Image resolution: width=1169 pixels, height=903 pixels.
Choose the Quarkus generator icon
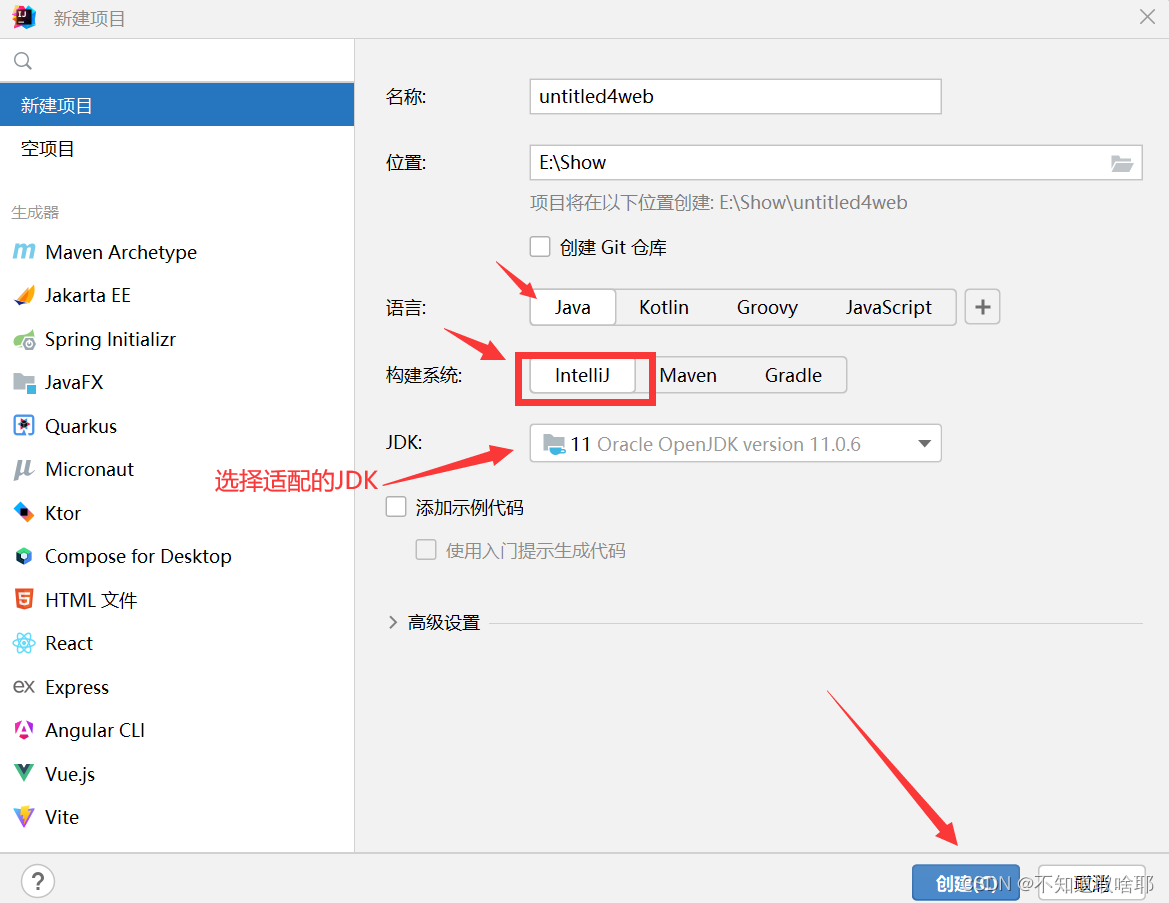point(24,426)
